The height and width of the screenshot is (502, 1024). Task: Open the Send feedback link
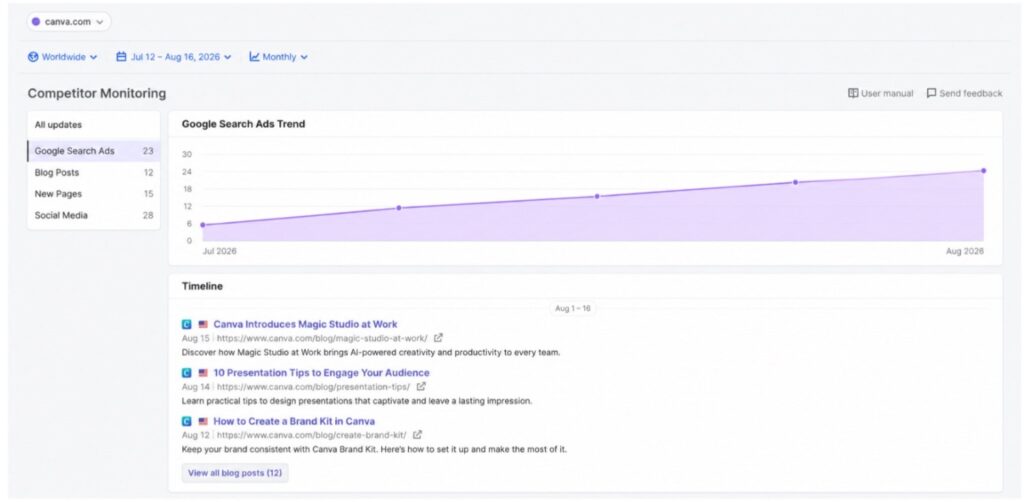[x=964, y=93]
